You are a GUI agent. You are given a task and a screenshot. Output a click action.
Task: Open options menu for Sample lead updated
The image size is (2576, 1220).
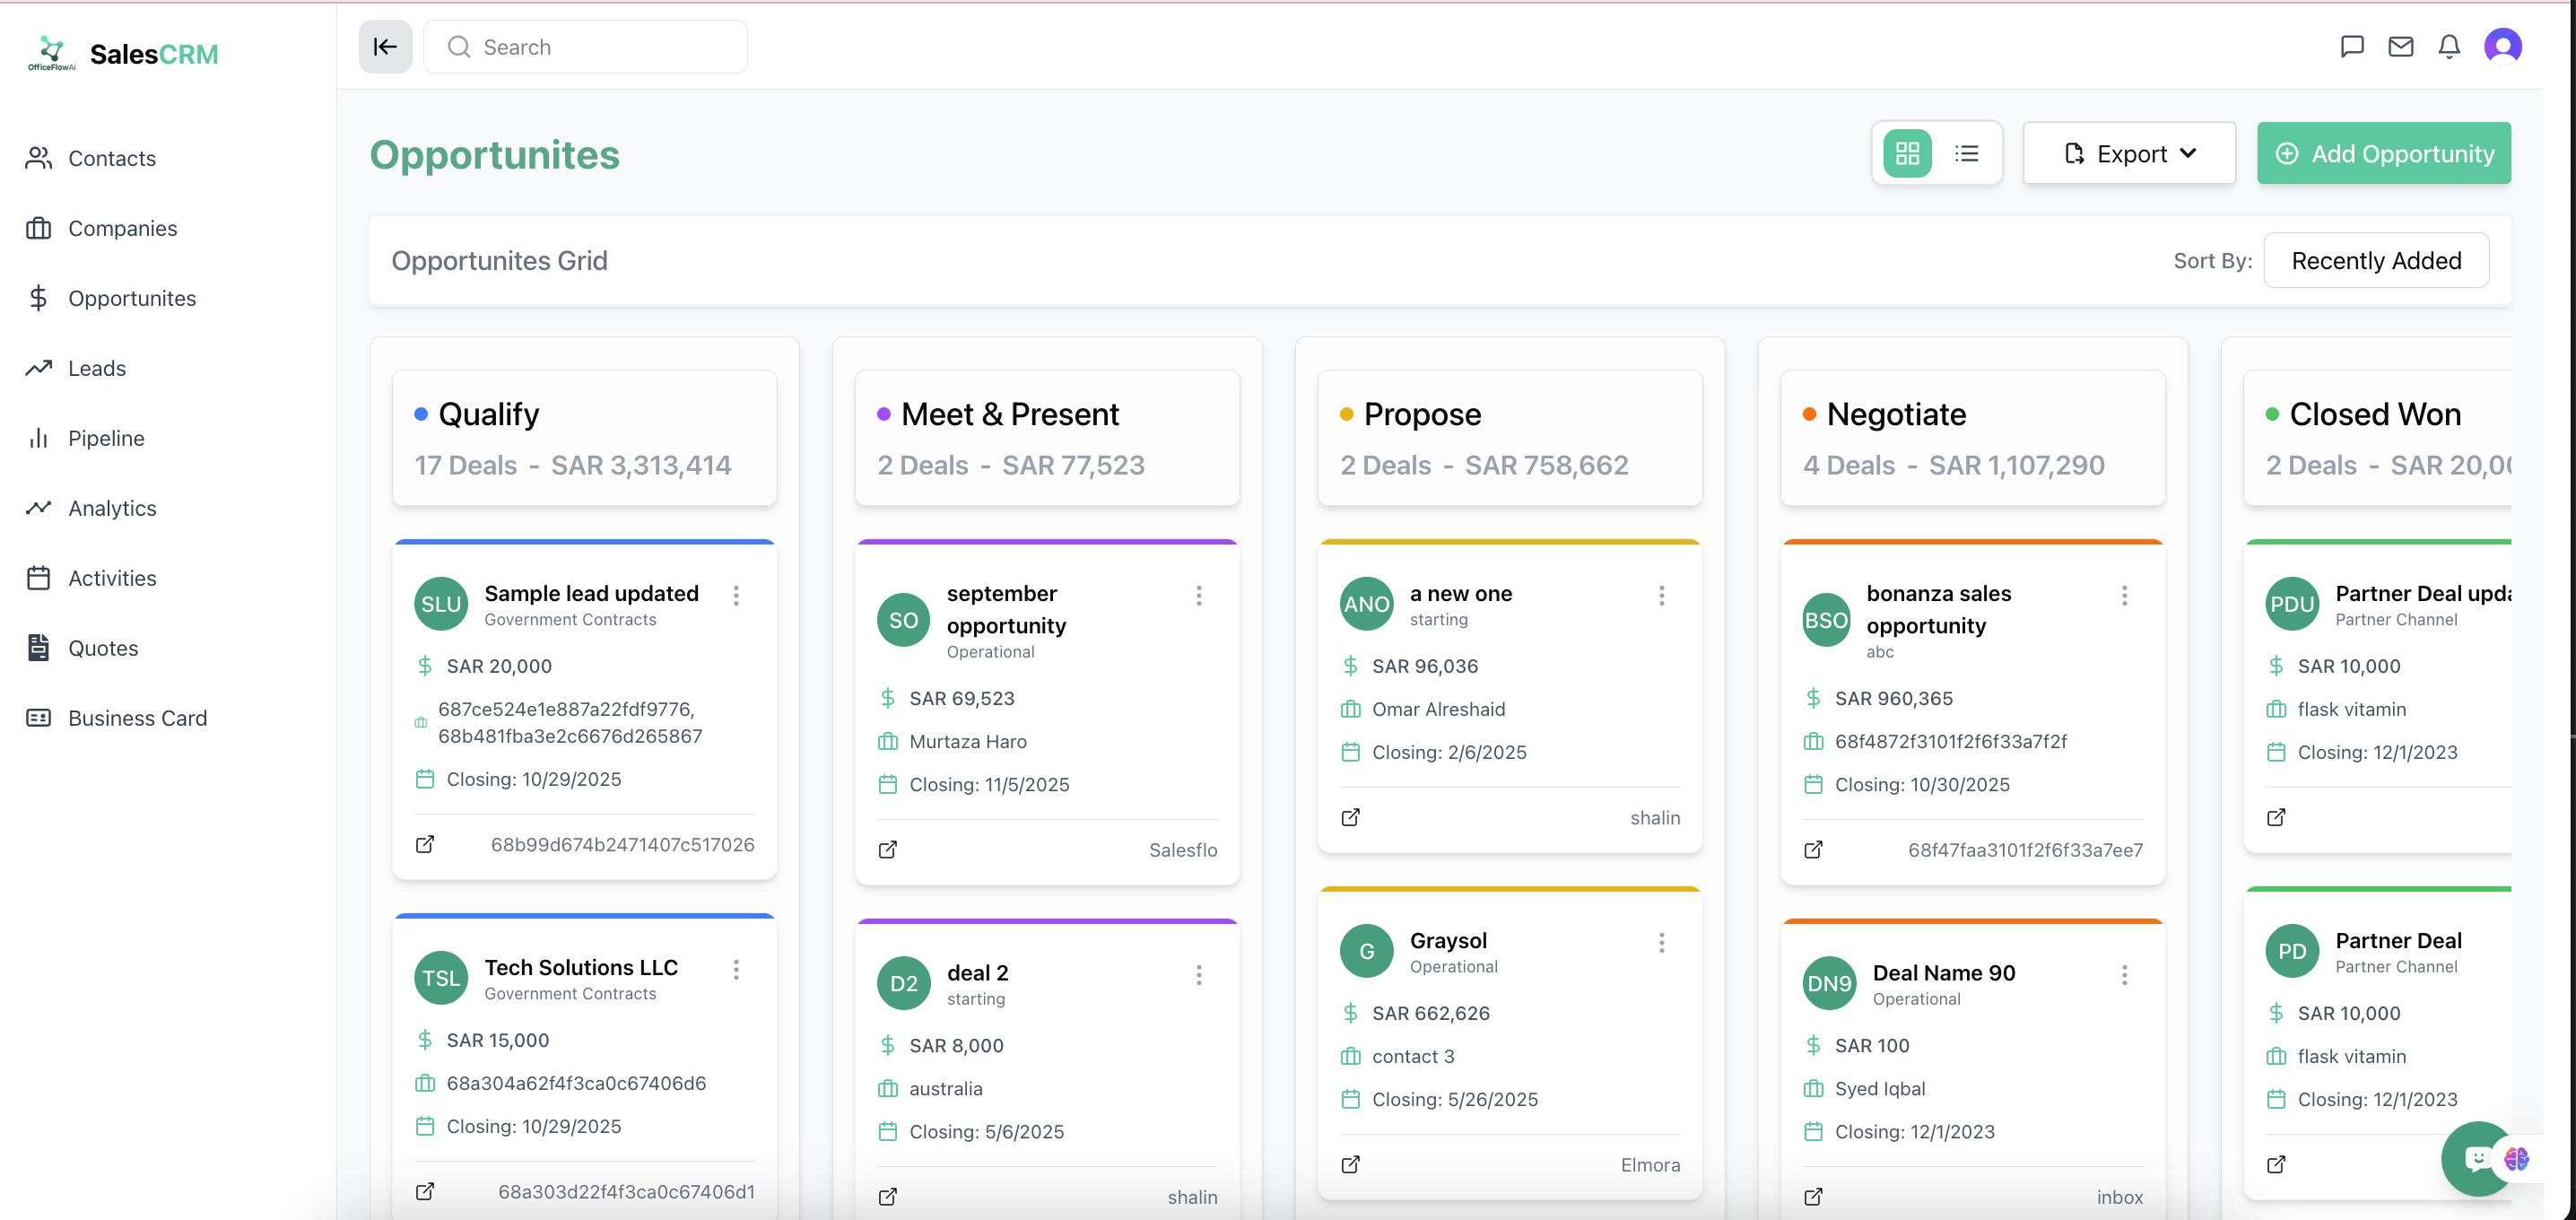click(x=736, y=596)
